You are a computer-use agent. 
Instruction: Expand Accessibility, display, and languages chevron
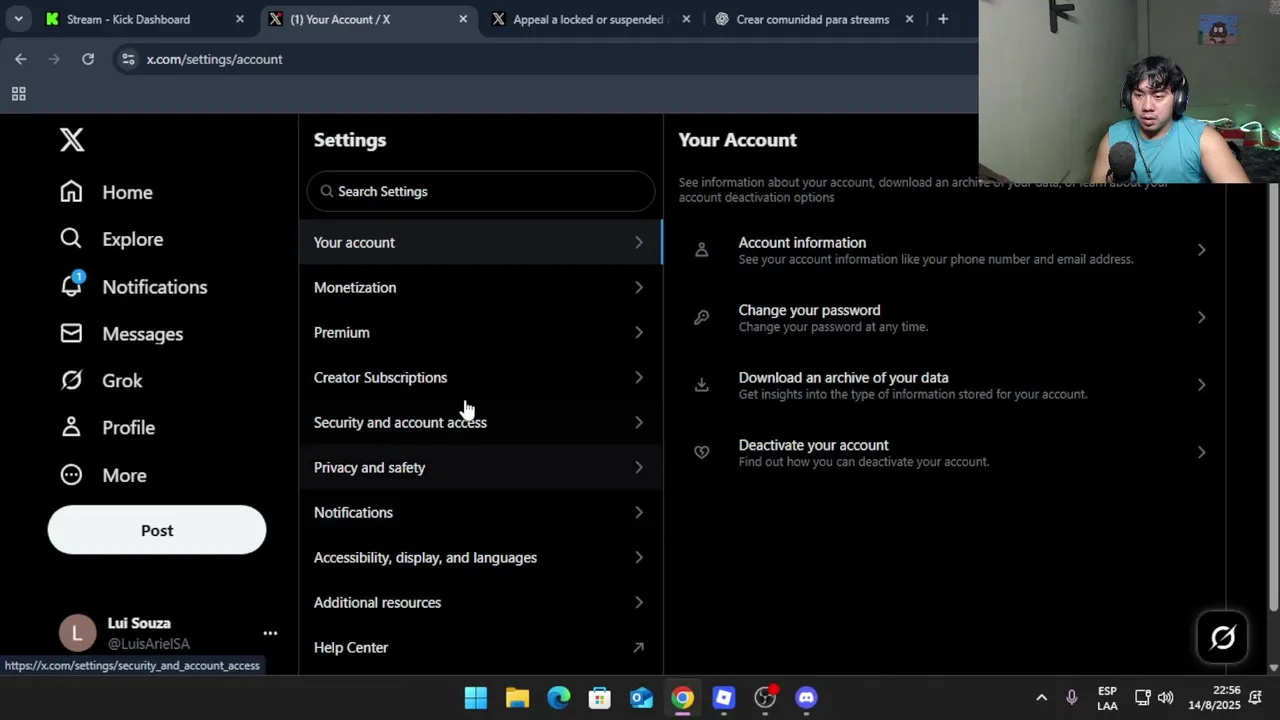639,558
